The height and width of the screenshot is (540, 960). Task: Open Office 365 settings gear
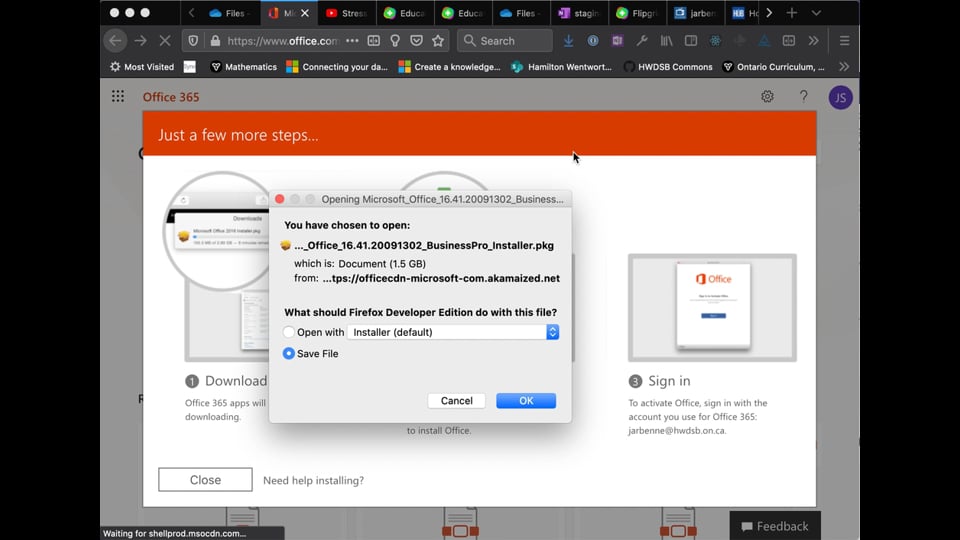click(x=767, y=97)
